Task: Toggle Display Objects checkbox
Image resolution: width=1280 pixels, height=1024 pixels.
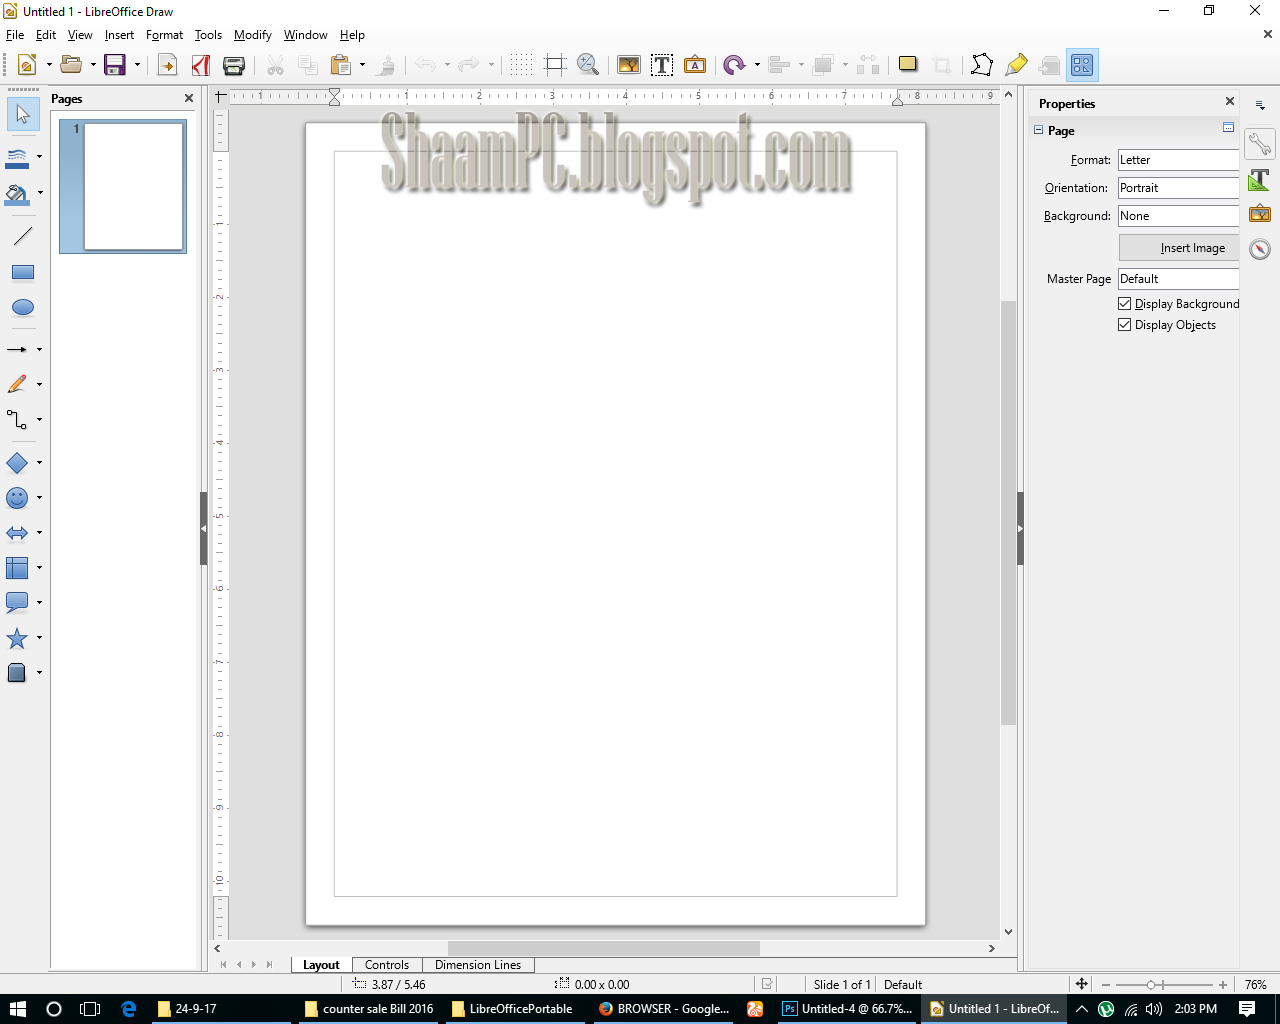Action: pyautogui.click(x=1125, y=325)
